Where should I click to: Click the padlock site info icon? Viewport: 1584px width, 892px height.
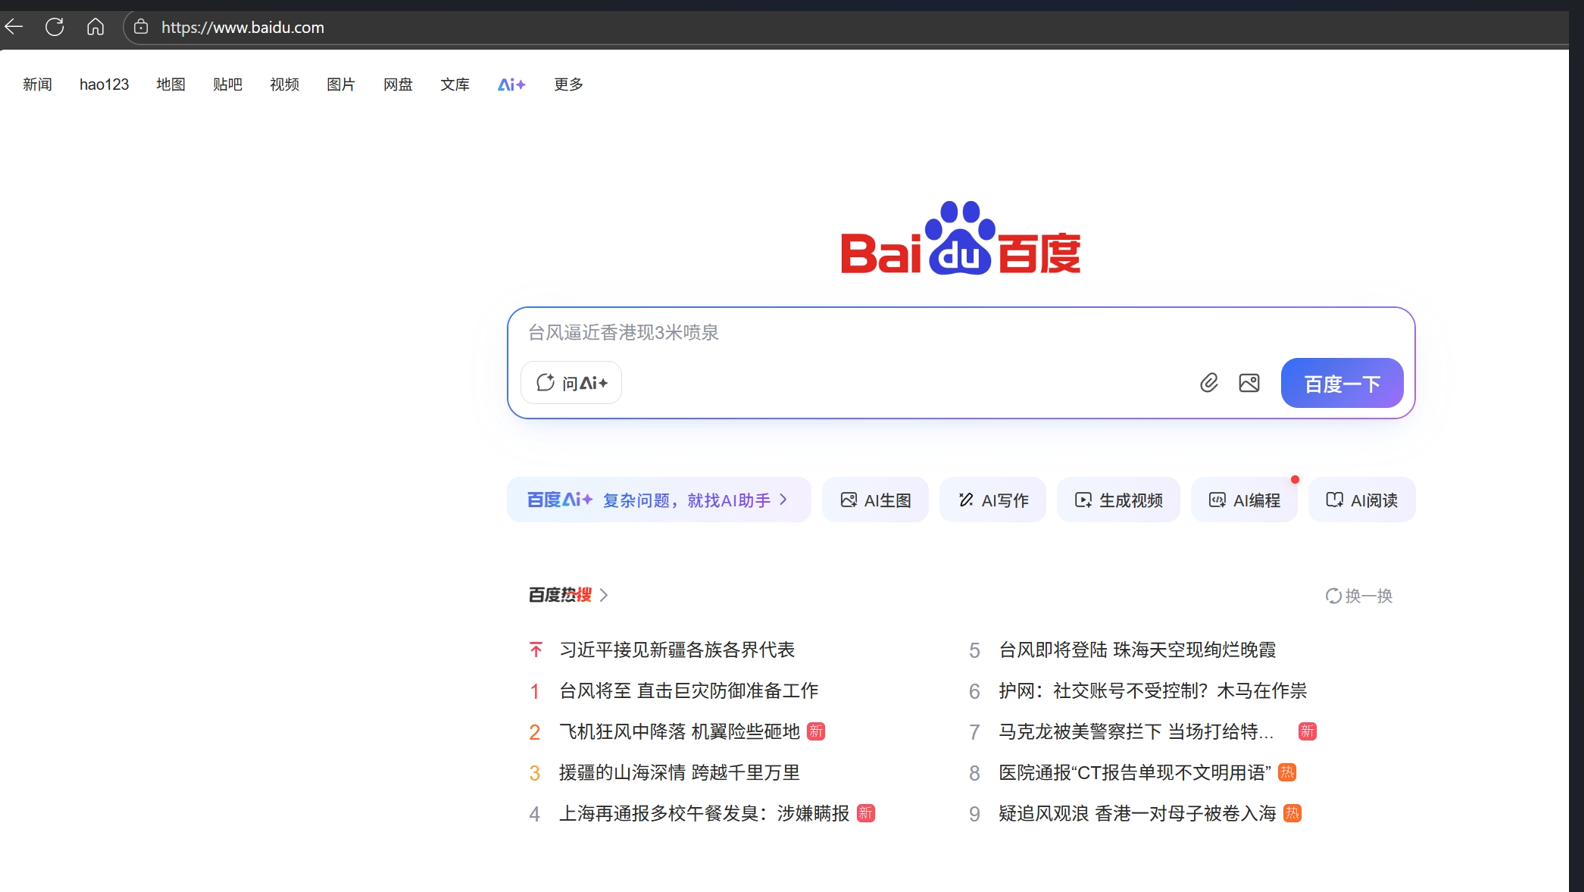coord(141,27)
